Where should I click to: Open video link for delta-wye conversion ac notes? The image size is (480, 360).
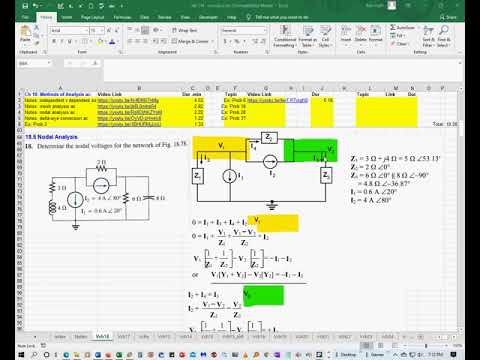click(129, 118)
